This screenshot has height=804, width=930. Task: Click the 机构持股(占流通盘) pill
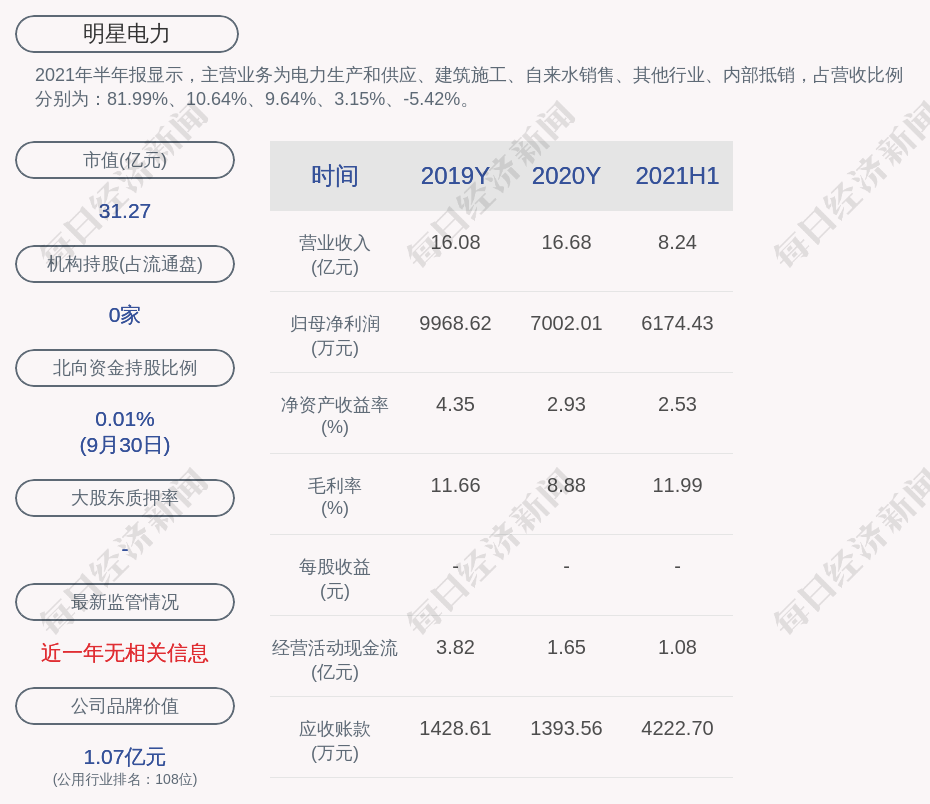[x=125, y=264]
